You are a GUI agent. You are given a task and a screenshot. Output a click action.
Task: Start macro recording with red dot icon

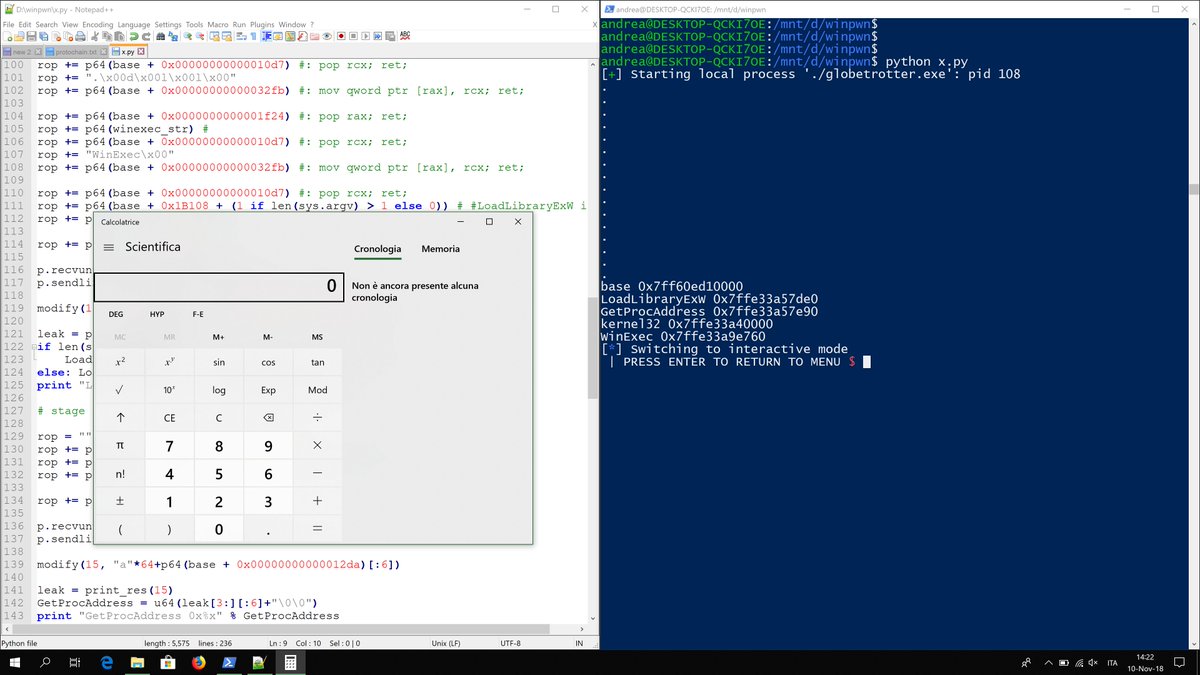coord(340,36)
